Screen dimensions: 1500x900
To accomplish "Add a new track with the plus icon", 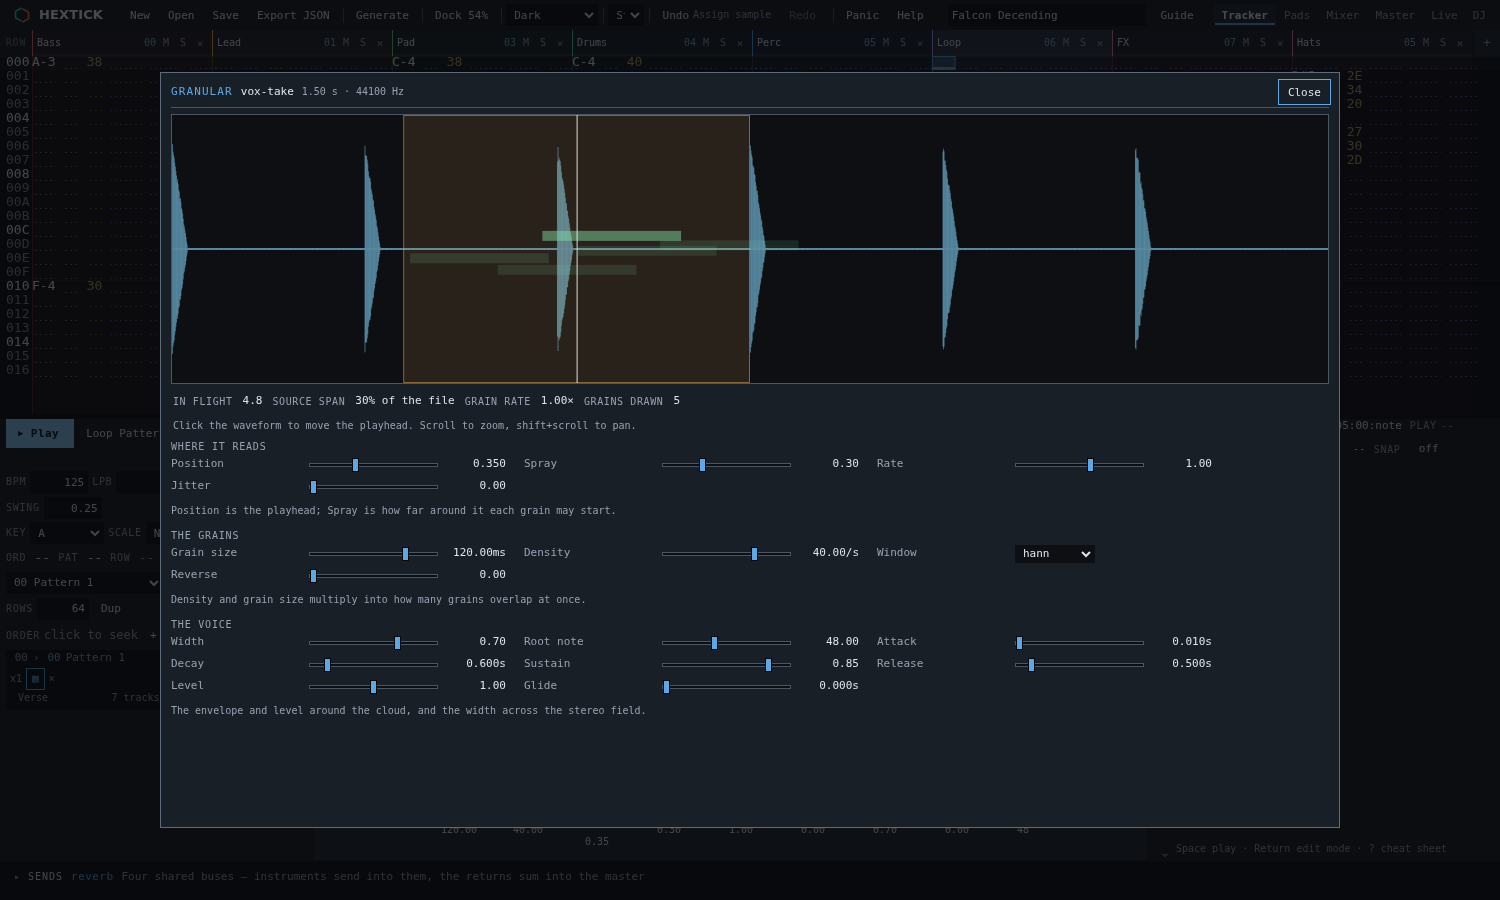I will coord(1487,43).
